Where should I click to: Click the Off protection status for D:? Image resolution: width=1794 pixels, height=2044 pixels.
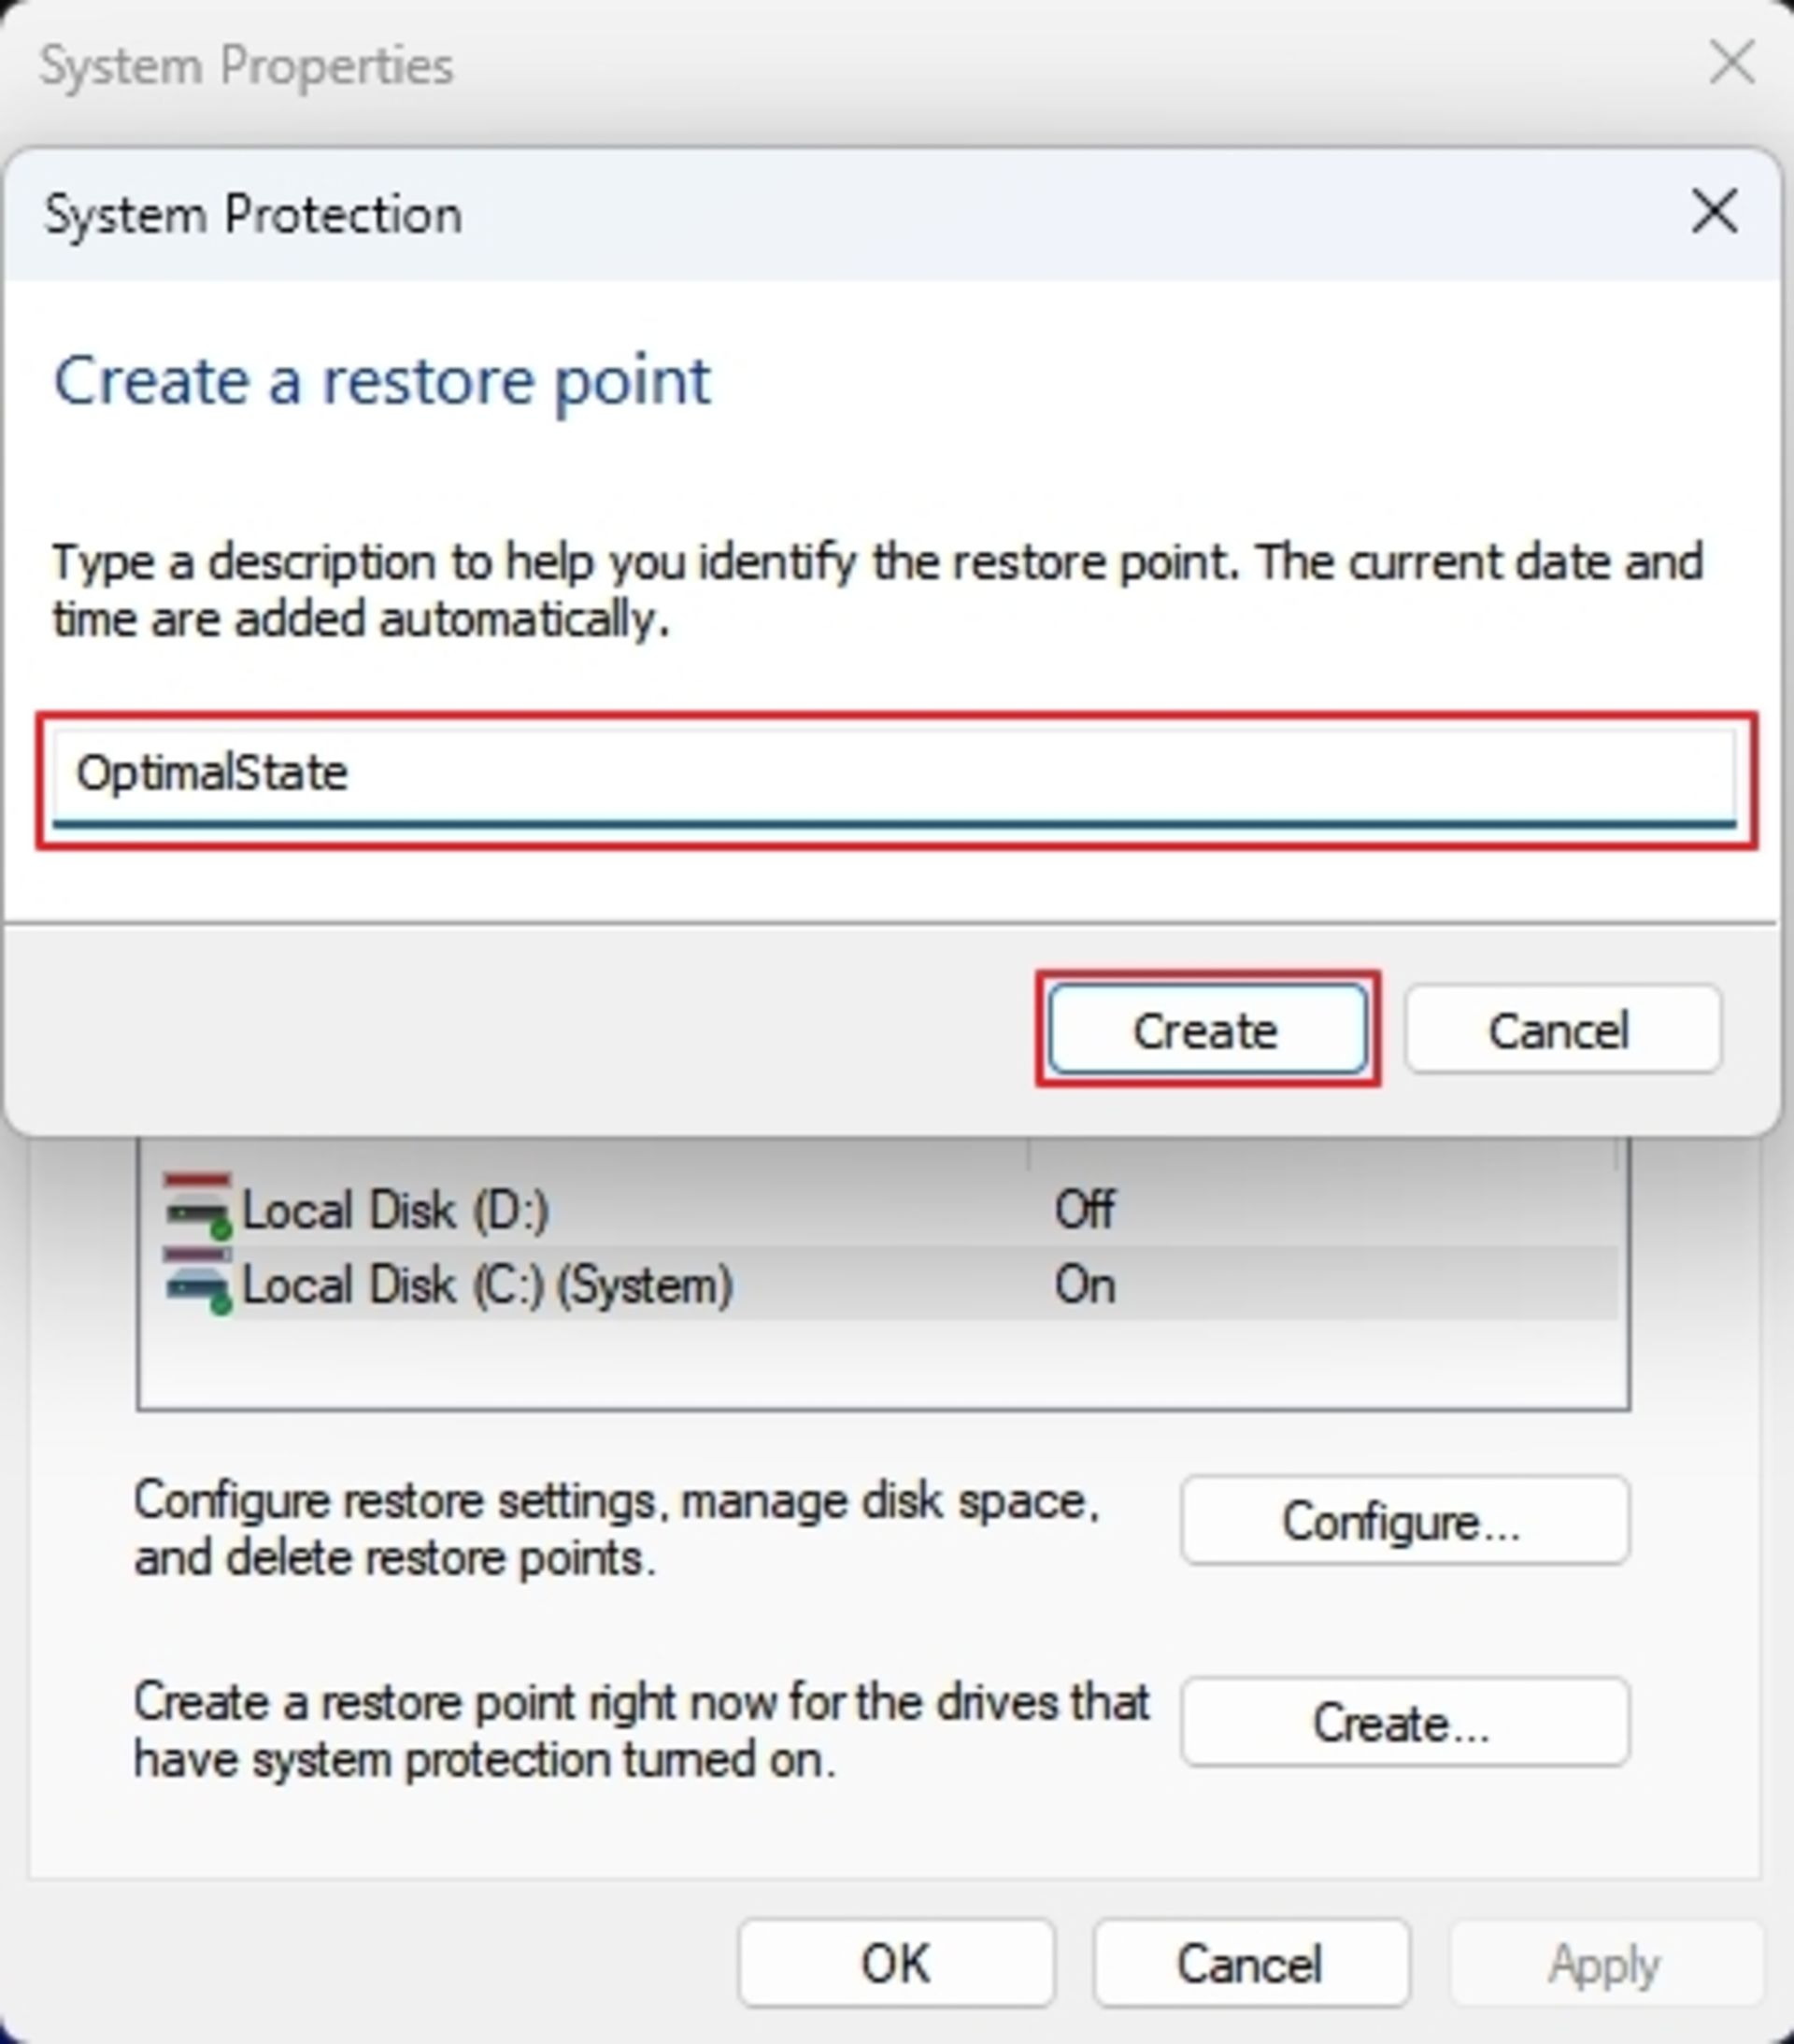[1084, 1209]
